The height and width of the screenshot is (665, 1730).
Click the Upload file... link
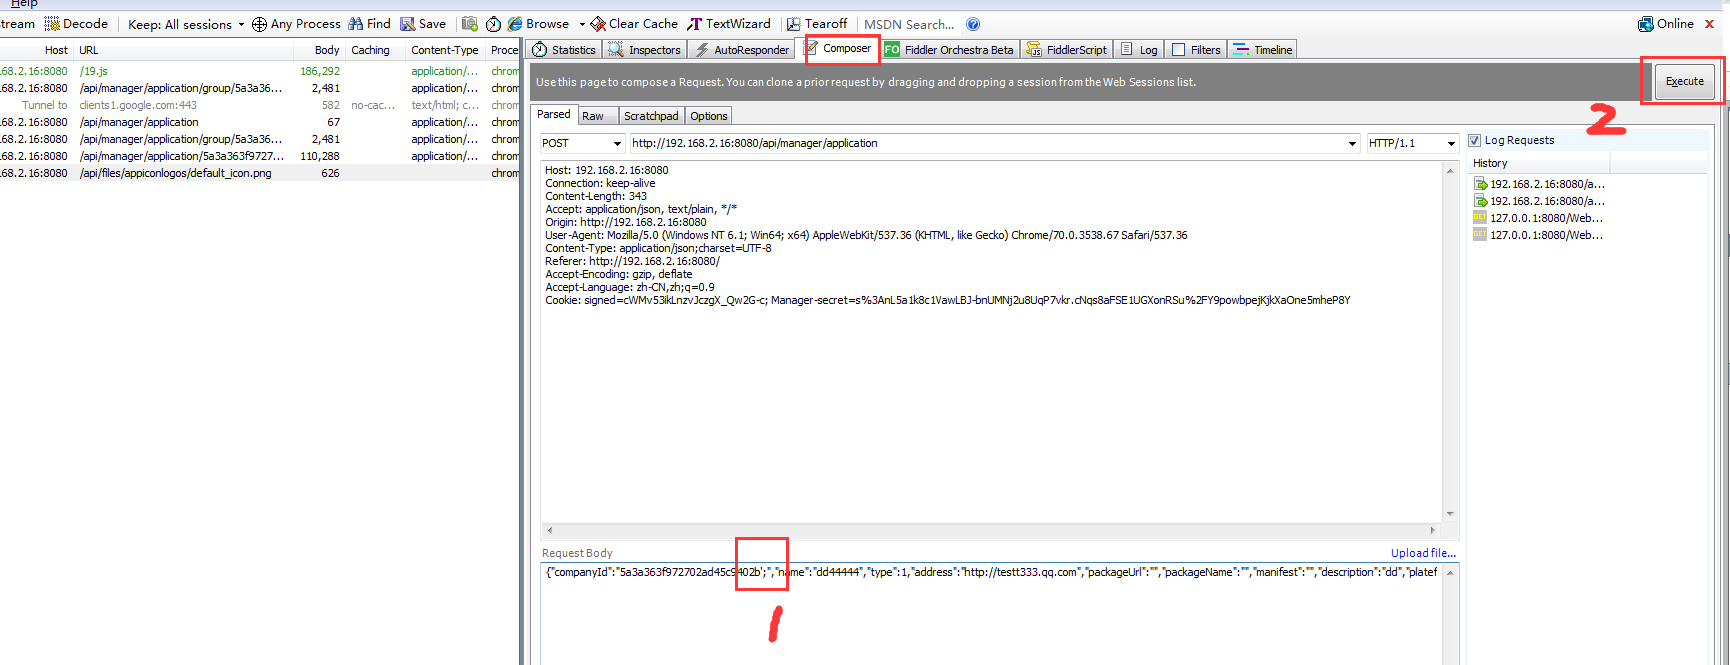point(1423,553)
